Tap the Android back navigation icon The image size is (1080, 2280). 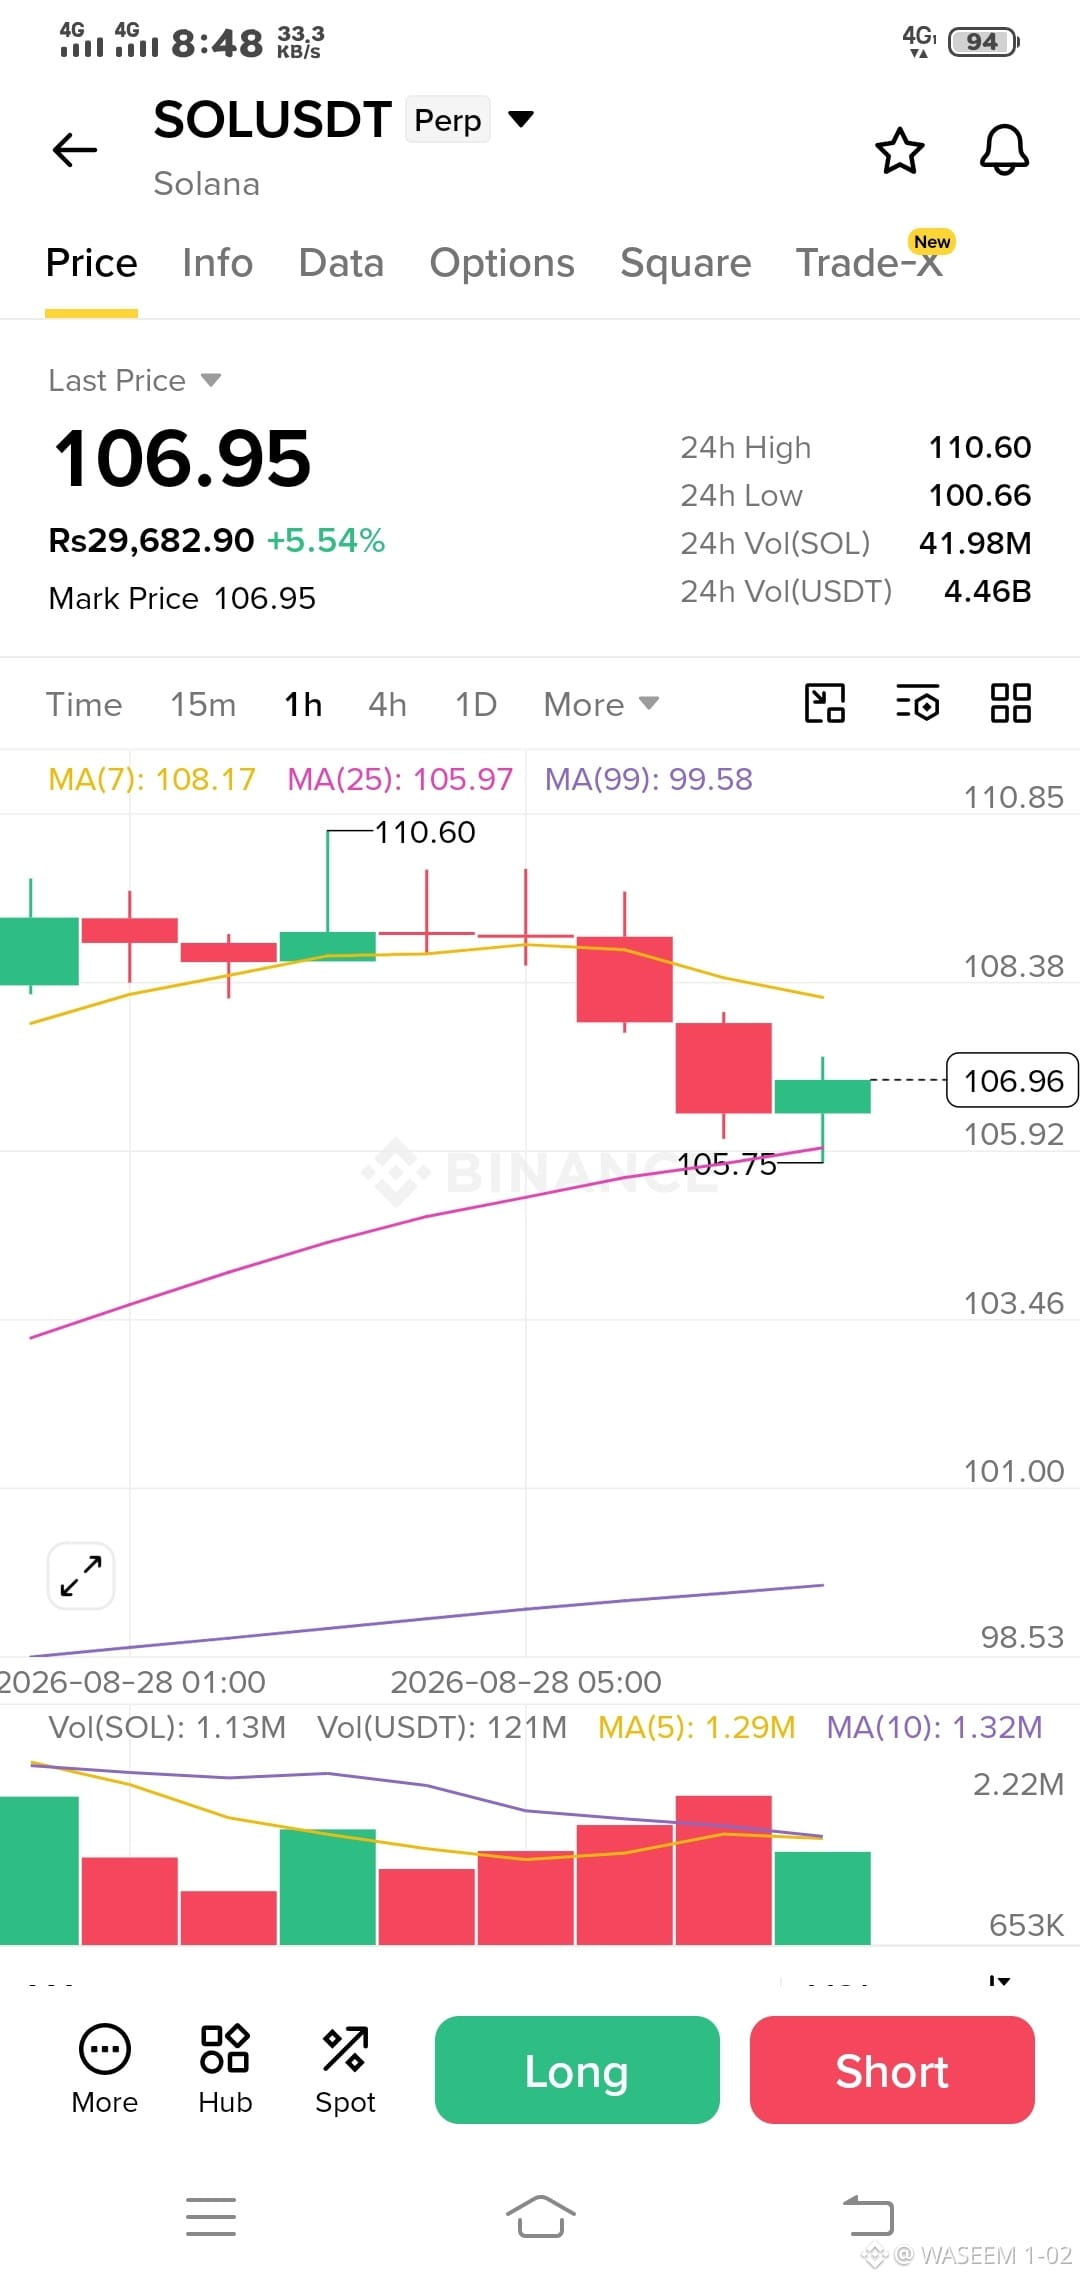click(869, 2214)
